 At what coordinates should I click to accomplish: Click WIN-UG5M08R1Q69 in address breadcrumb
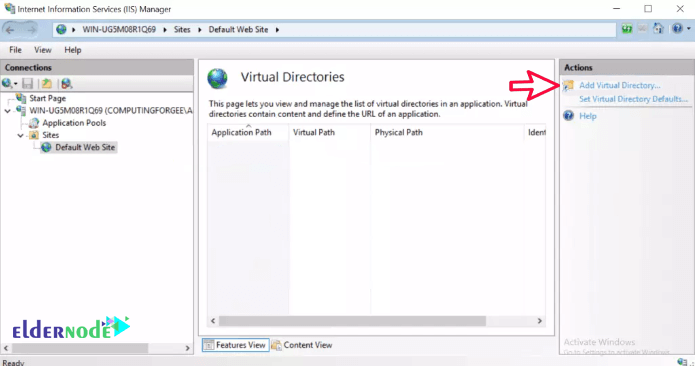point(119,30)
